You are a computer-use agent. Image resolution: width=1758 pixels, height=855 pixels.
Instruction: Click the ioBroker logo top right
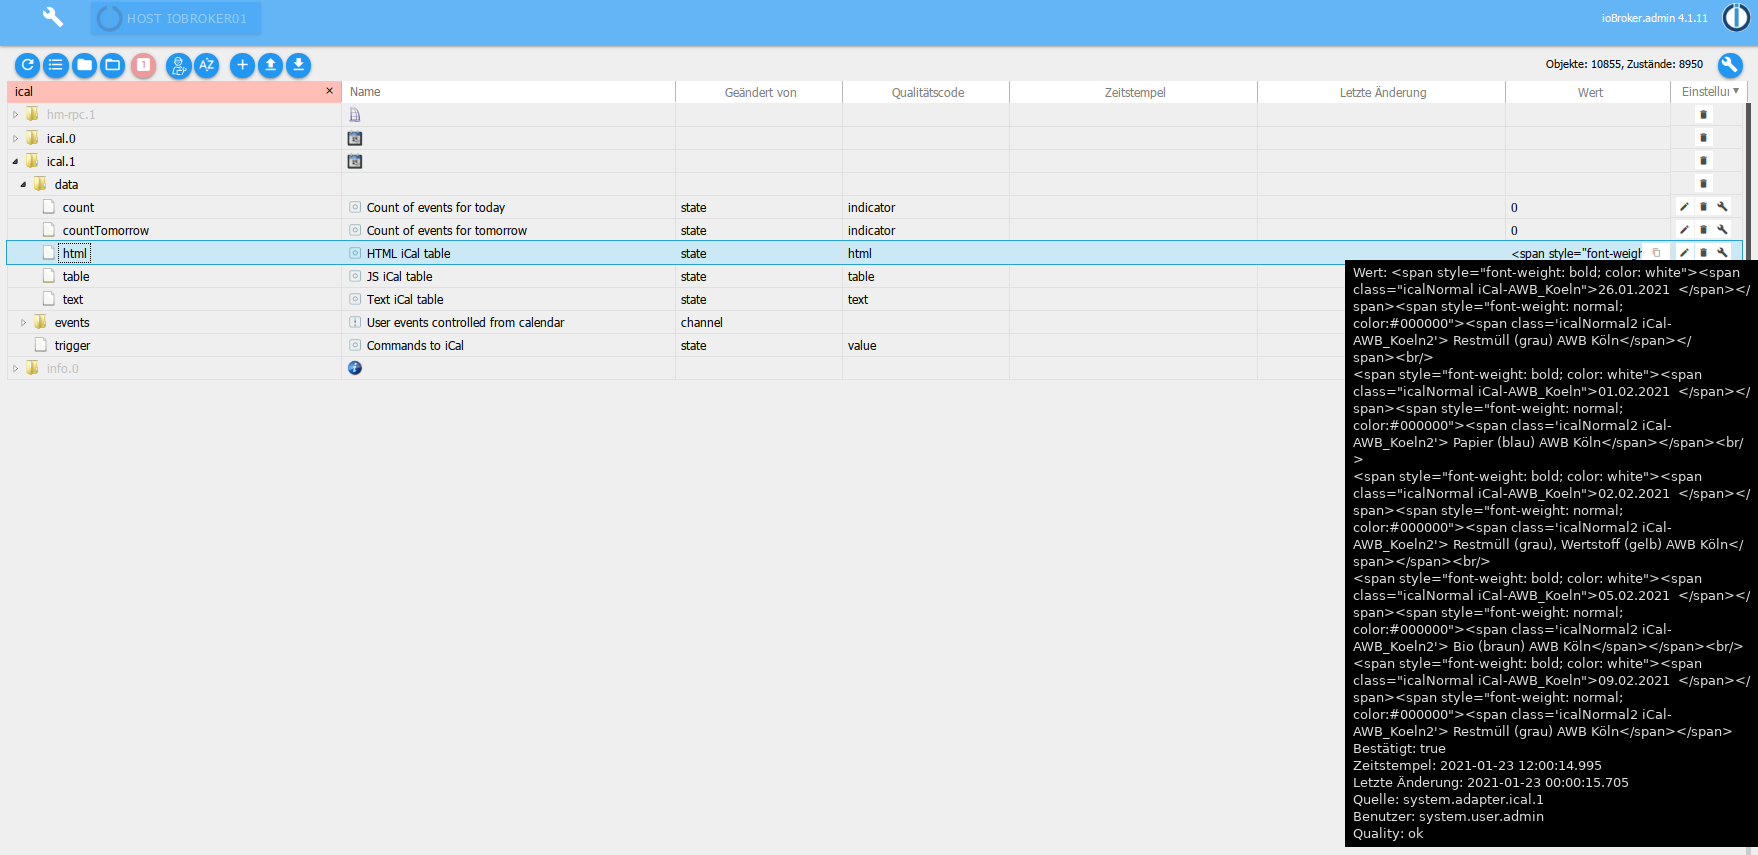coord(1736,18)
